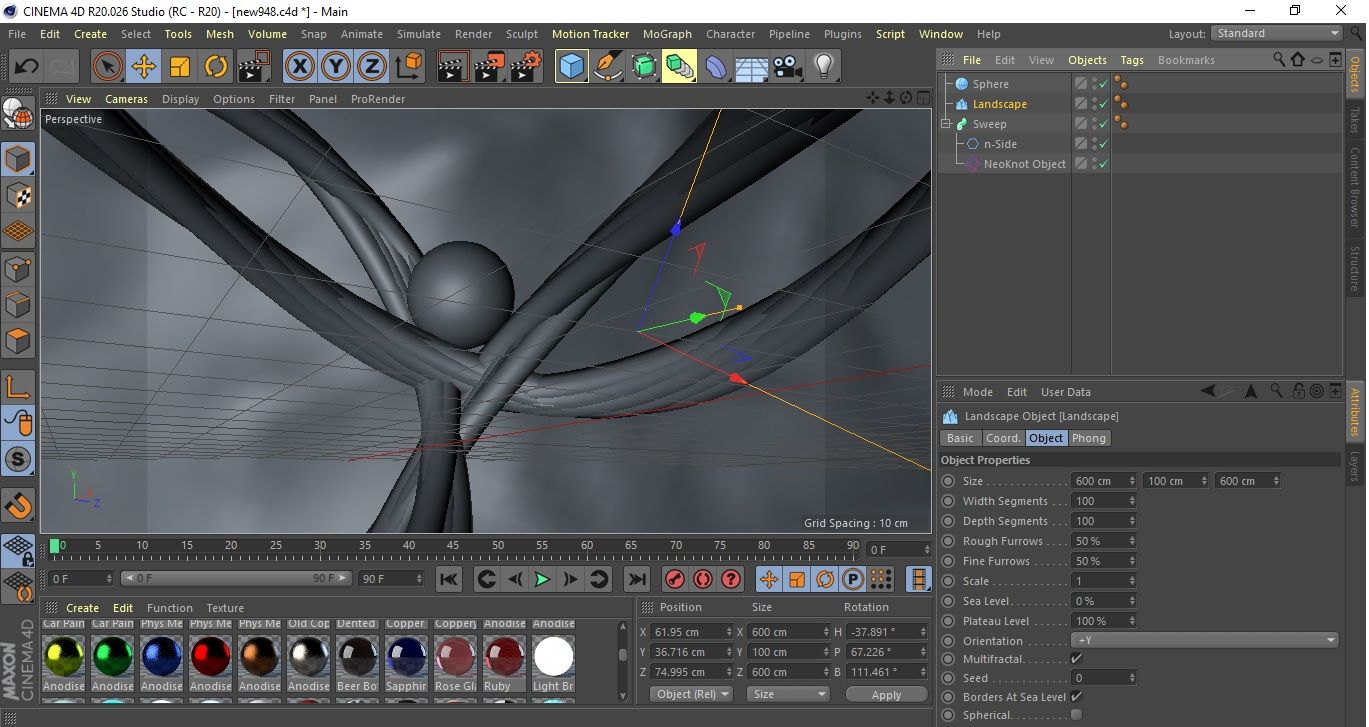Select the NeoKnot Object row
The image size is (1369, 727).
(1024, 164)
